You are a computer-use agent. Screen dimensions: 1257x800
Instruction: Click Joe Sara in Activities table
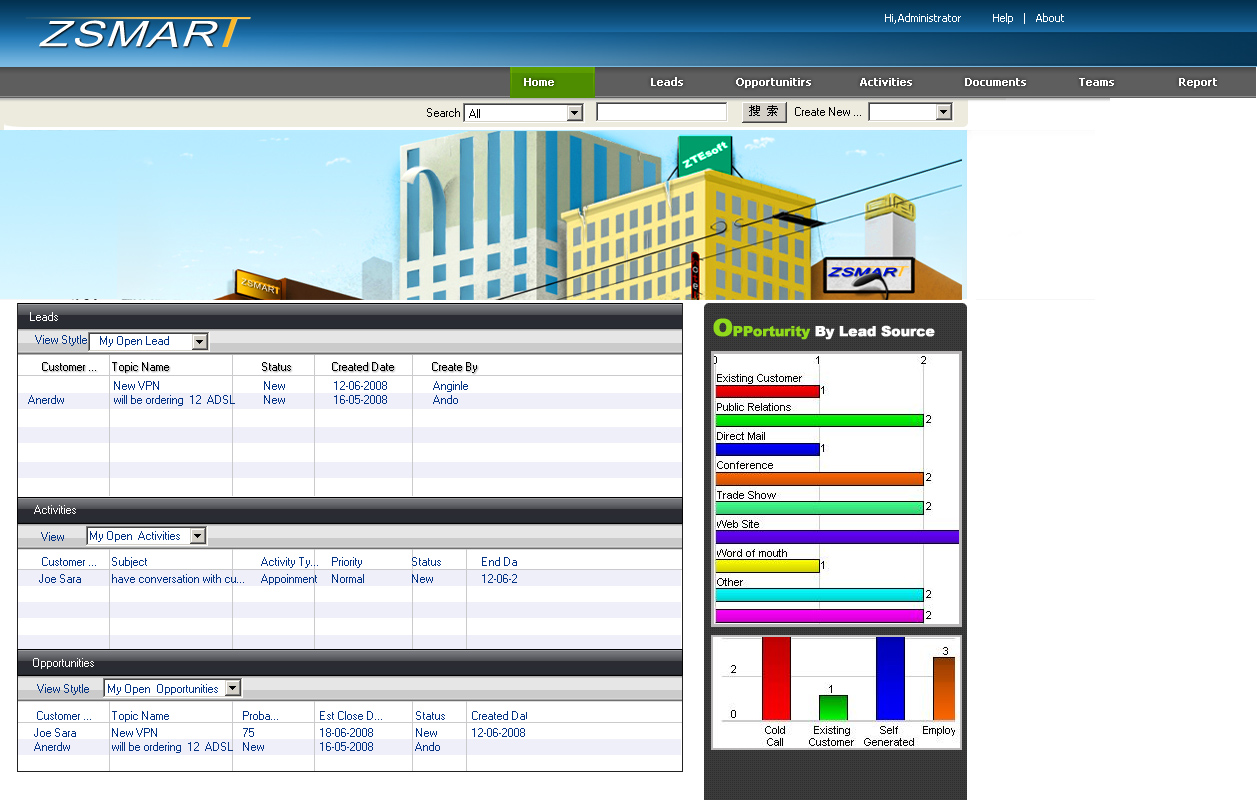60,579
